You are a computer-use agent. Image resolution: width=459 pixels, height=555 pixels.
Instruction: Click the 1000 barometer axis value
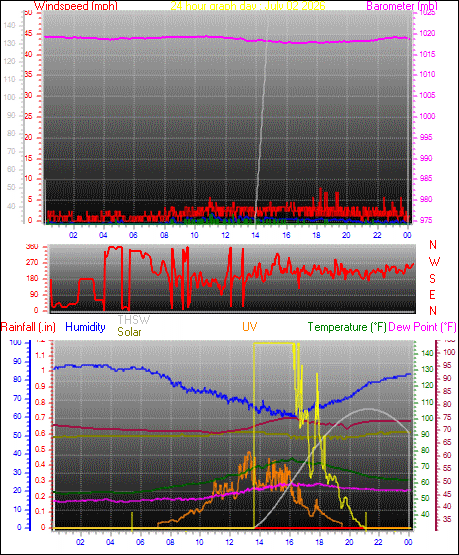click(x=427, y=116)
